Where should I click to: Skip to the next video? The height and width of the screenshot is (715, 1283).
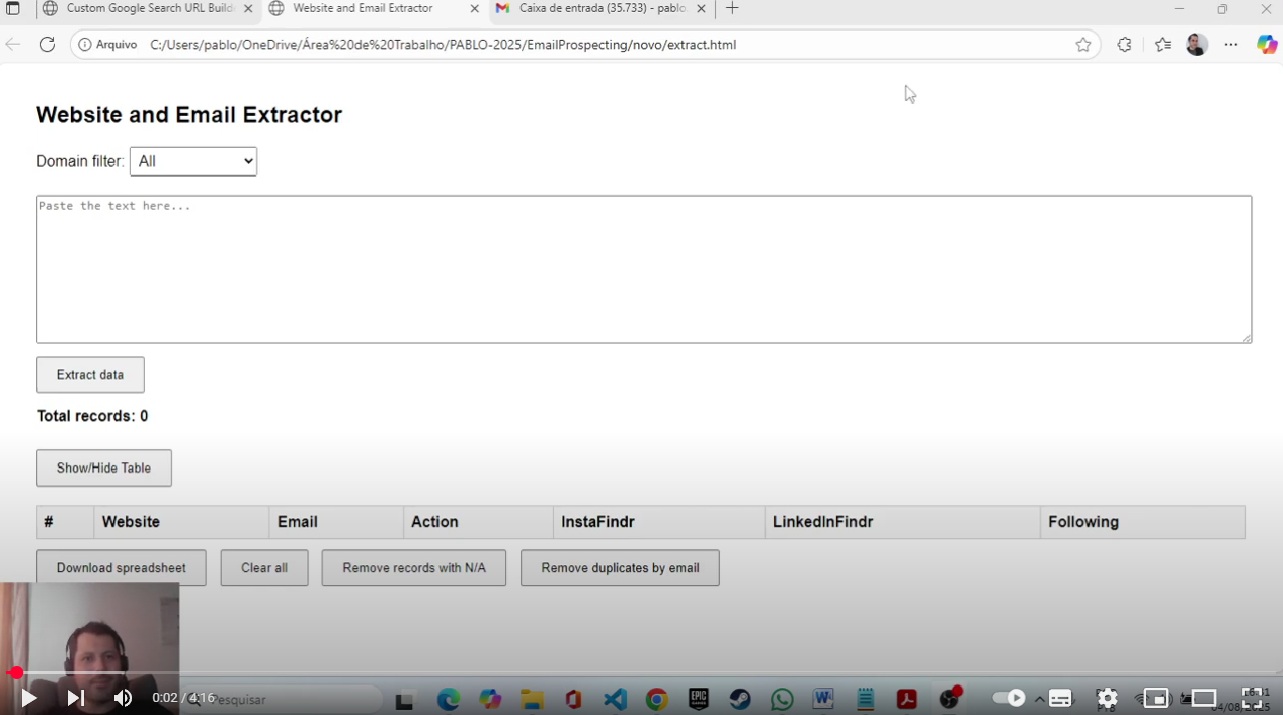coord(76,698)
